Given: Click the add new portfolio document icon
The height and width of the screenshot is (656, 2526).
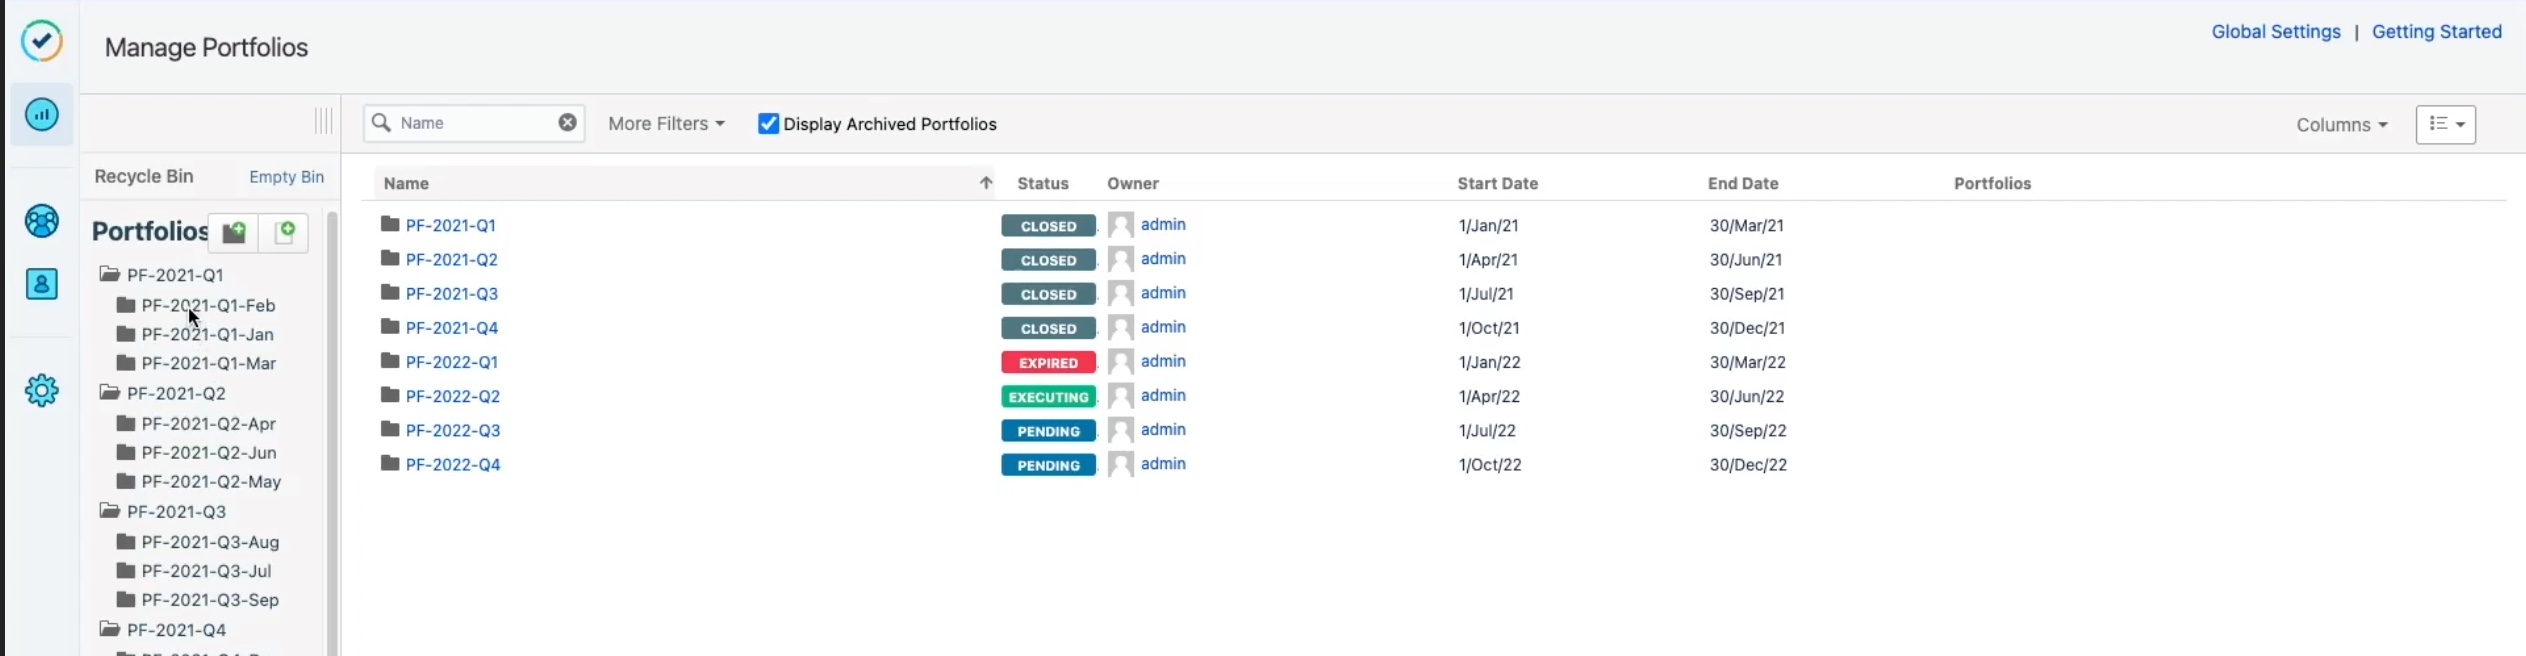Looking at the screenshot, I should click(285, 233).
